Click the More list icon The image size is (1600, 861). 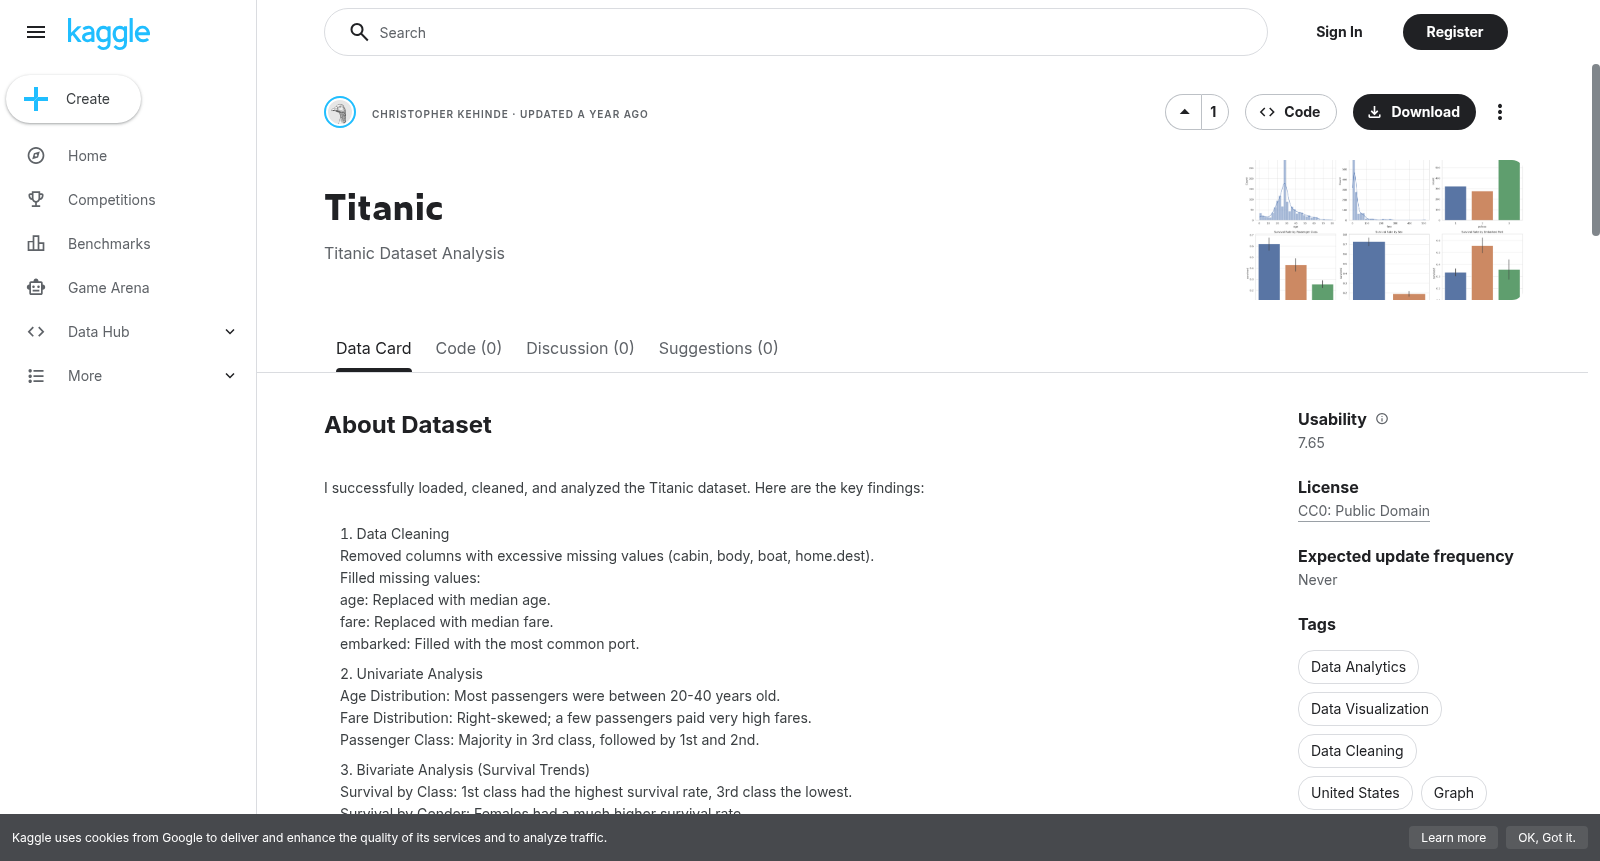36,376
